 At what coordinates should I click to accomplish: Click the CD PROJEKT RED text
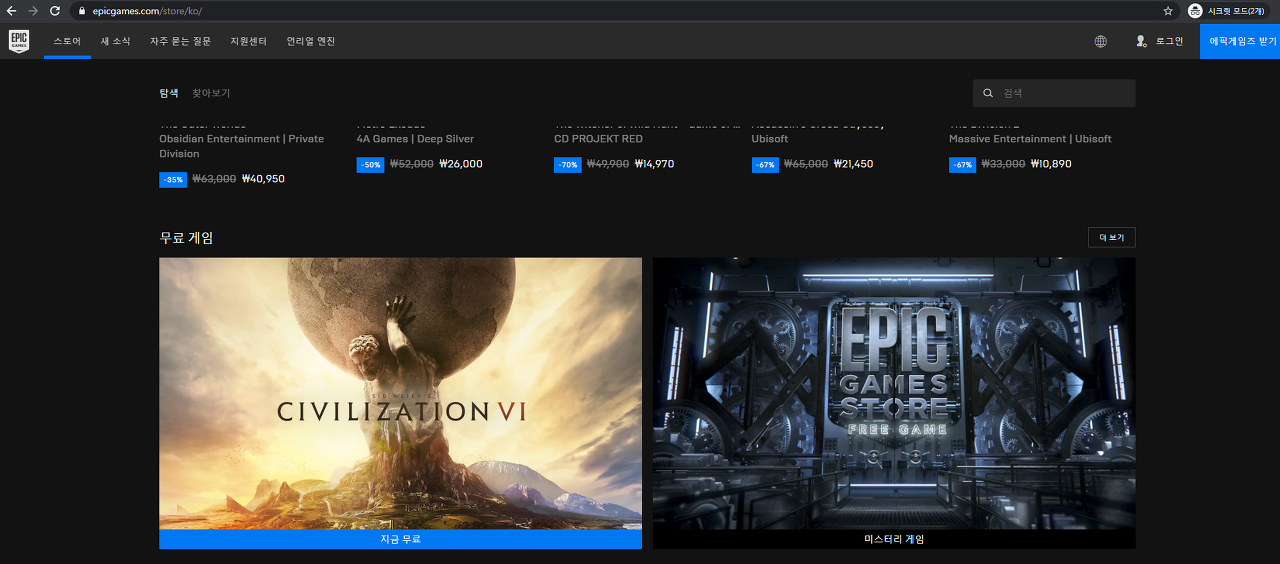[x=599, y=139]
